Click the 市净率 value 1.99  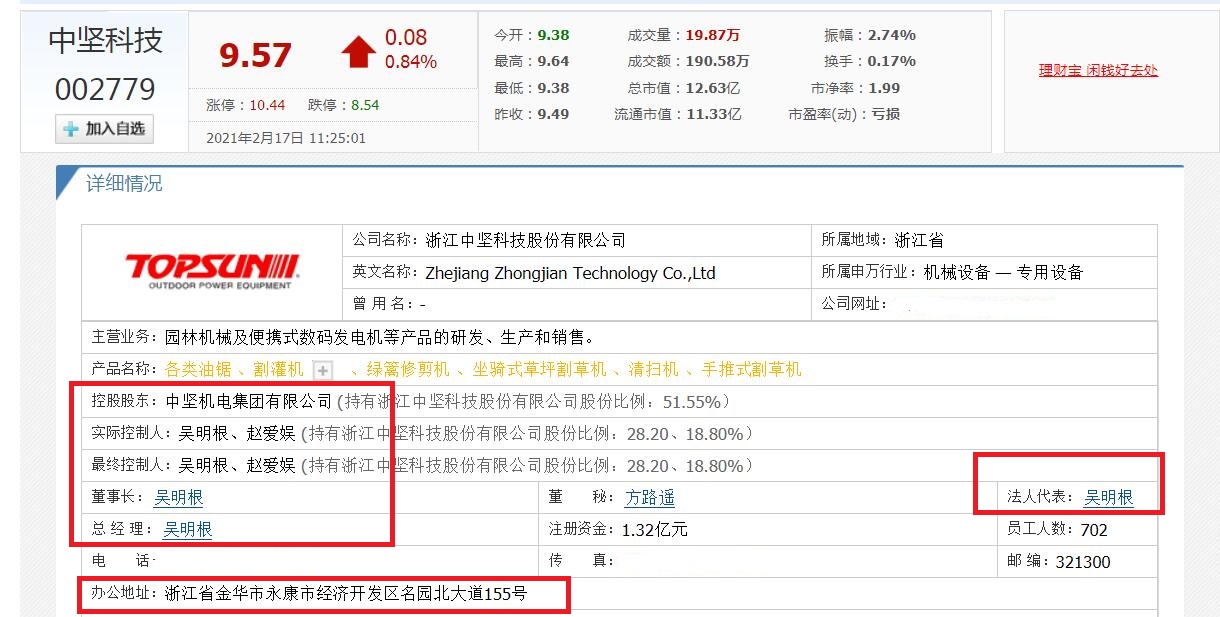[x=884, y=88]
